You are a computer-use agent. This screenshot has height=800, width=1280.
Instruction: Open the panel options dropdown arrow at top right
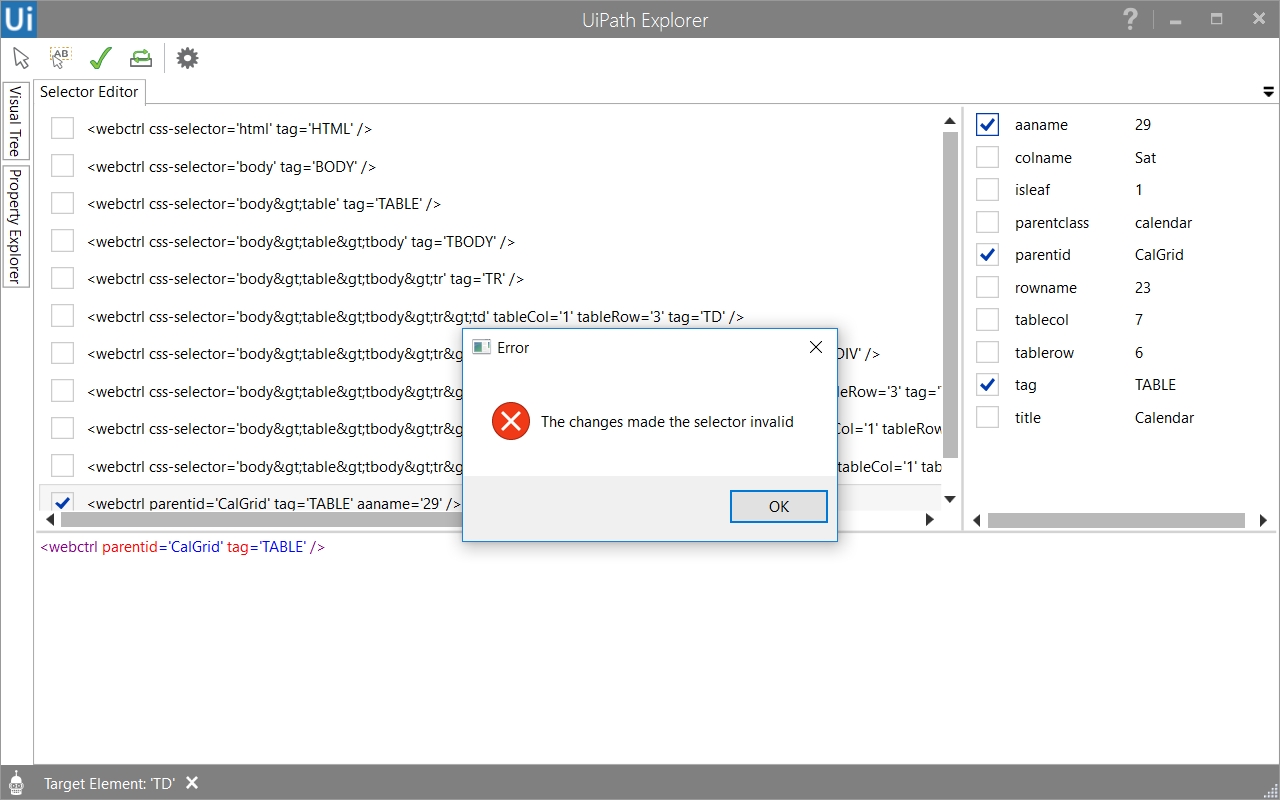pos(1269,92)
